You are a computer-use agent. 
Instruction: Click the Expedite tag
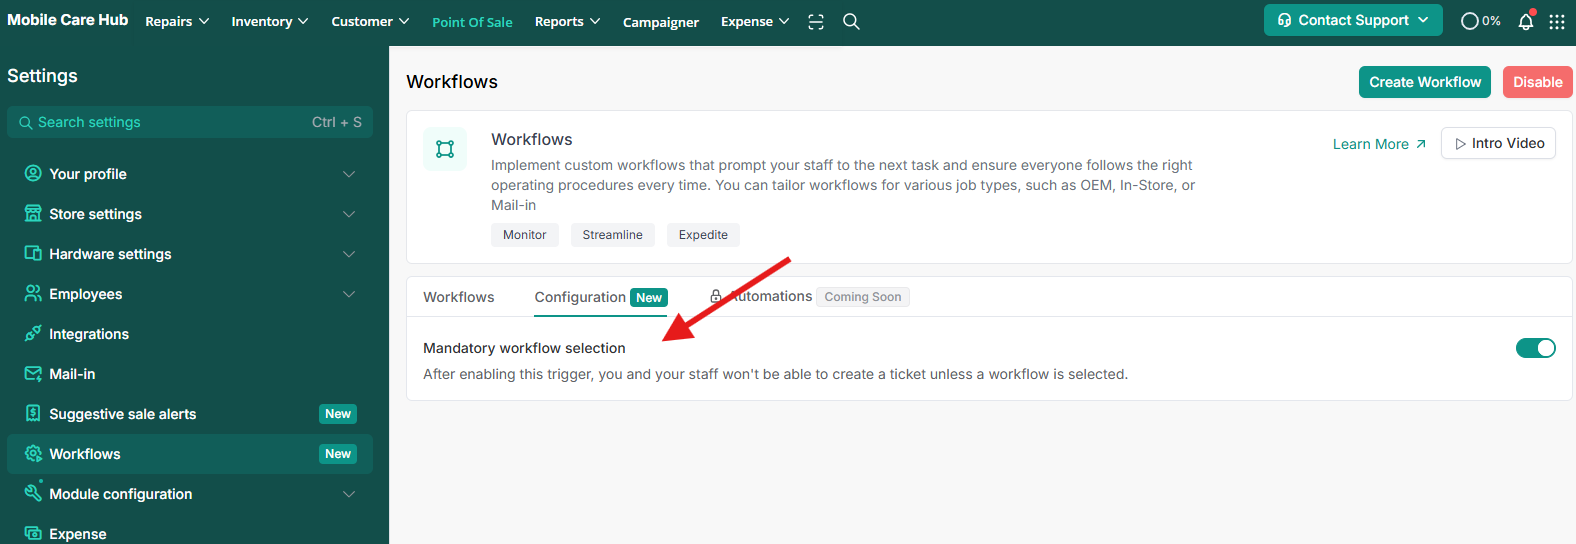(703, 235)
